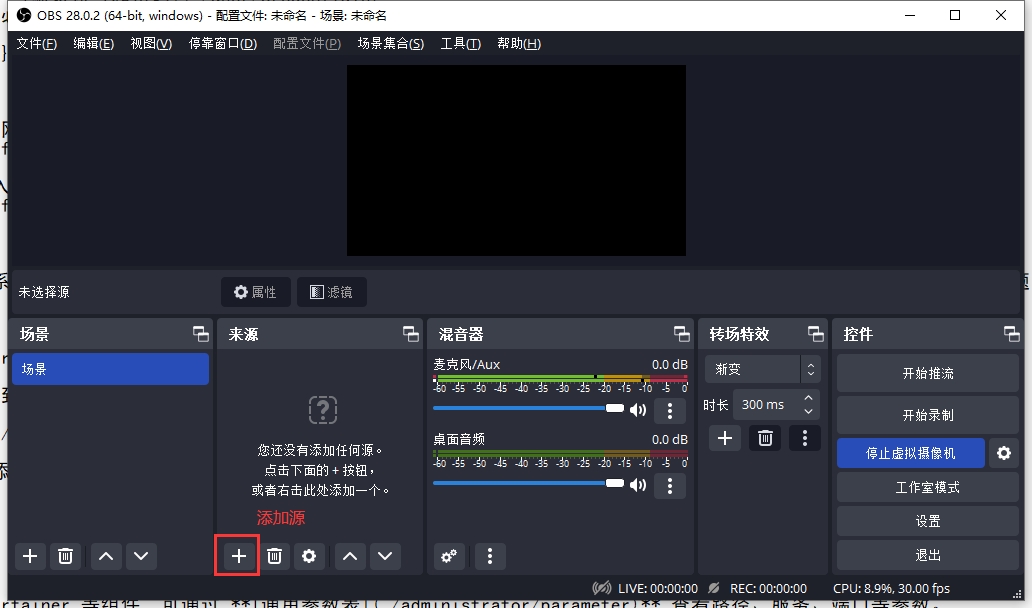The height and width of the screenshot is (608, 1032).
Task: Open the 场景集合(S) menu
Action: 390,44
